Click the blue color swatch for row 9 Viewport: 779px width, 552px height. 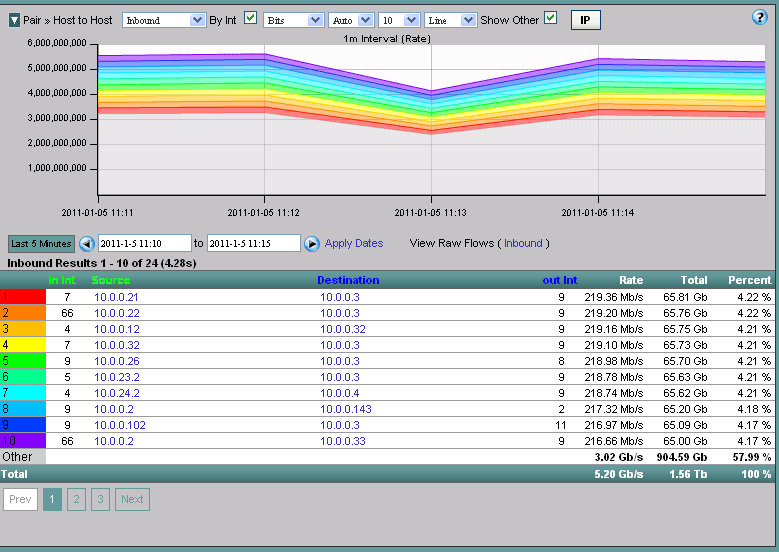pyautogui.click(x=23, y=425)
